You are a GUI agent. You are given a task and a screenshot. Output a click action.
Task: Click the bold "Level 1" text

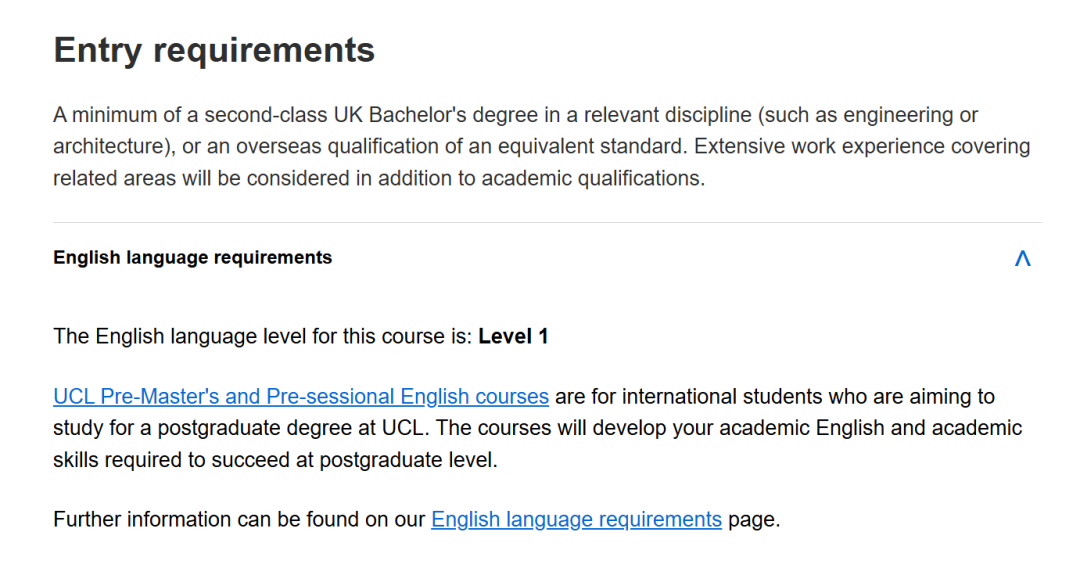(513, 337)
